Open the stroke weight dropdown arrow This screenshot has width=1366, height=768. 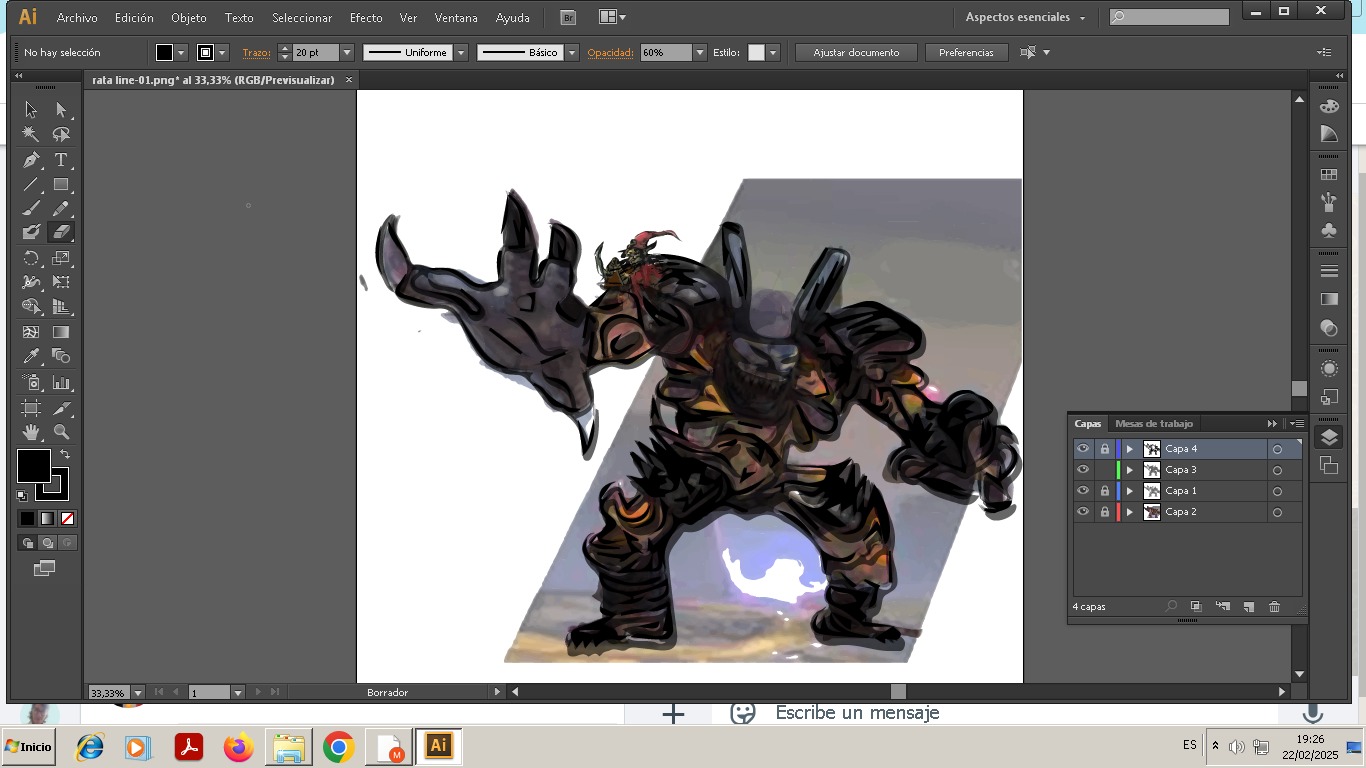point(347,53)
